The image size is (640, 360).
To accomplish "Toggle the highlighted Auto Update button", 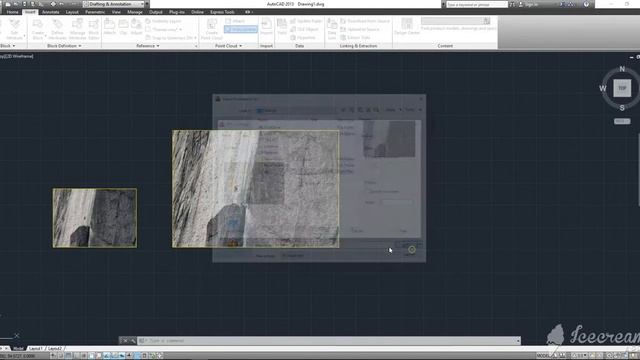I will pyautogui.click(x=241, y=29).
